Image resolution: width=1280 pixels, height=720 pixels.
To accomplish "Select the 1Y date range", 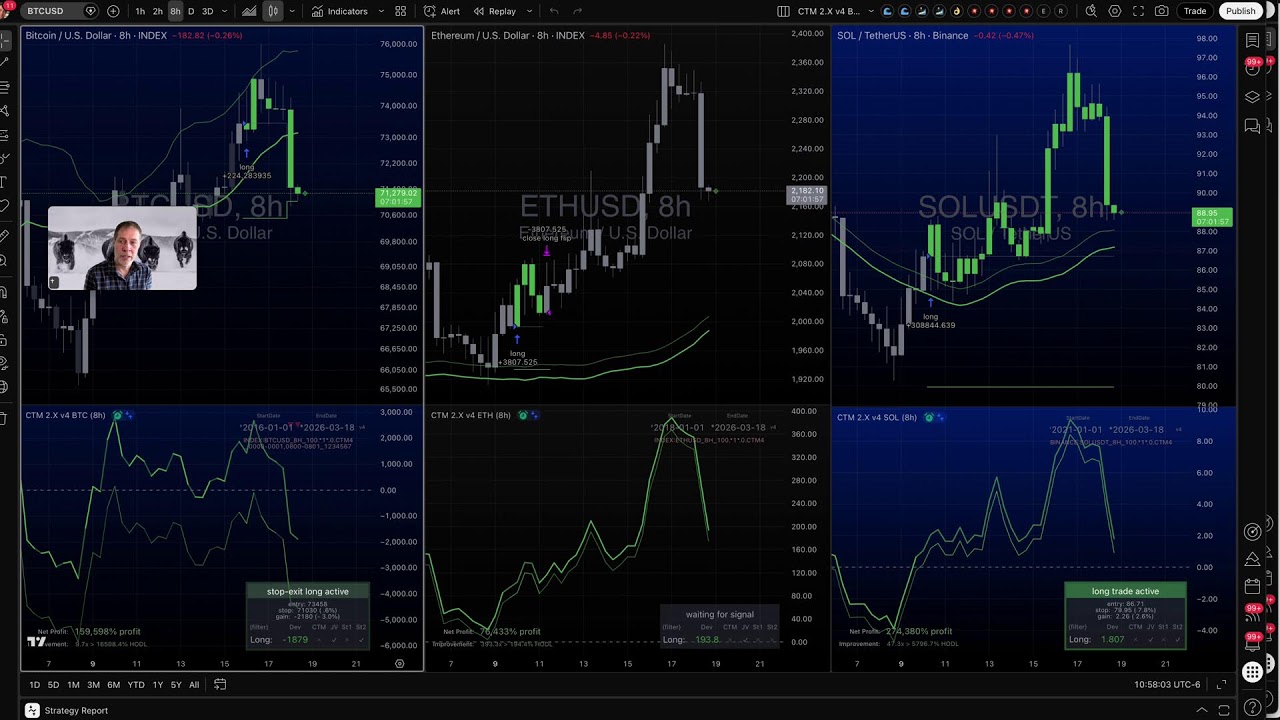I will [x=157, y=685].
